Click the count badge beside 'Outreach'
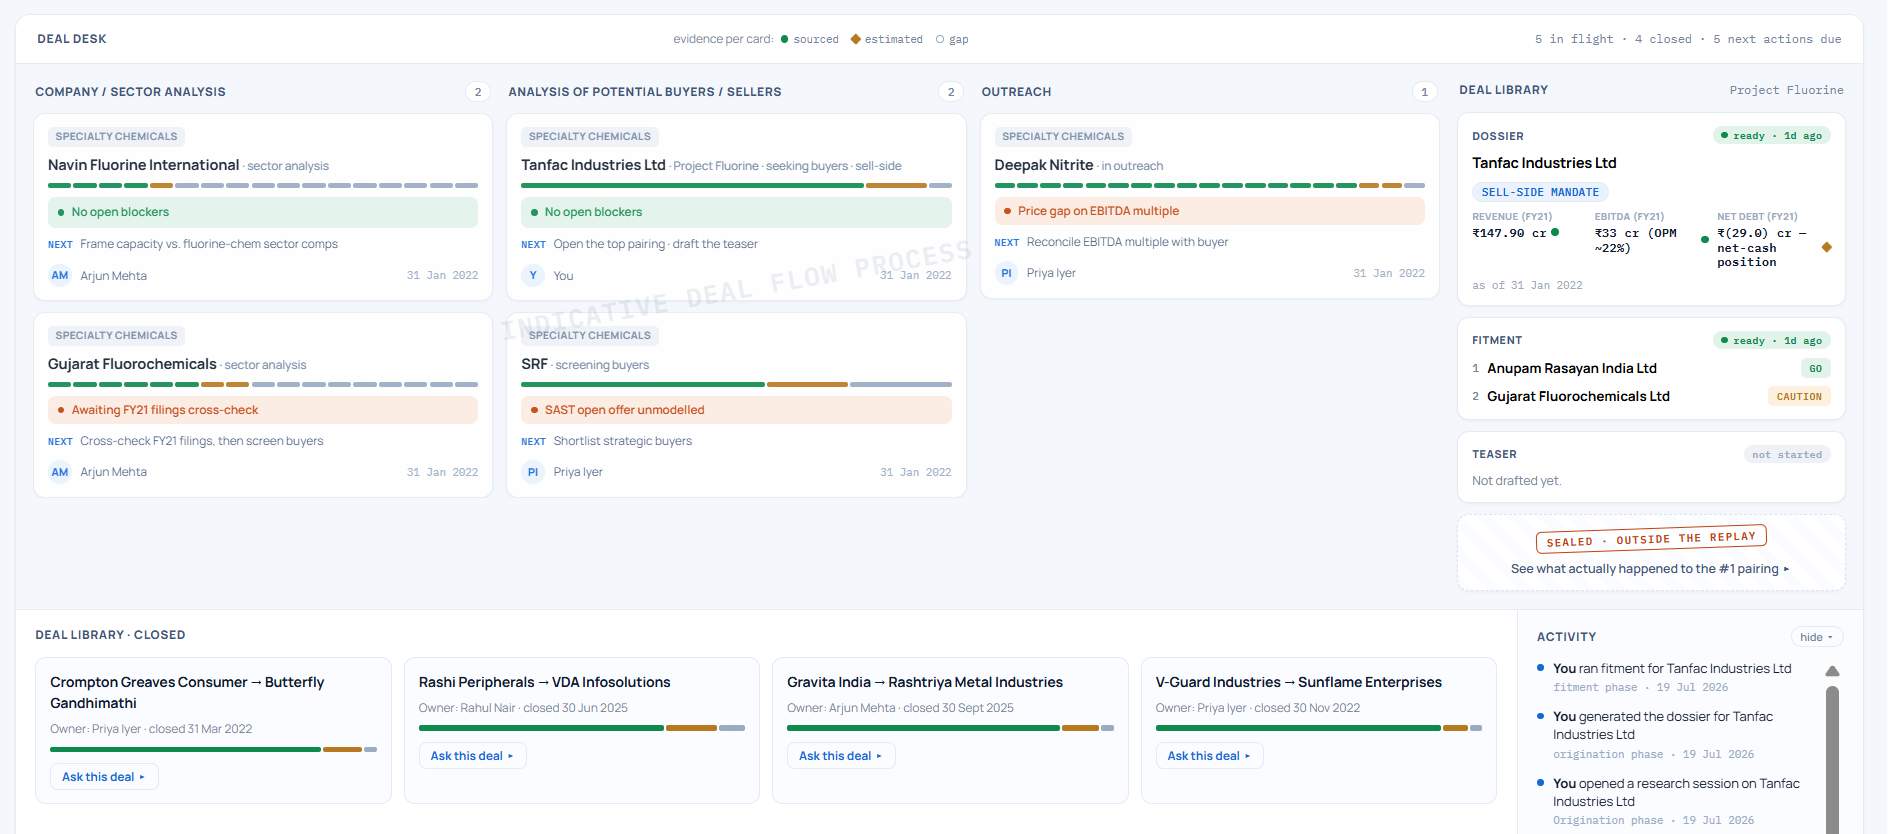The width and height of the screenshot is (1888, 834). coord(1425,92)
